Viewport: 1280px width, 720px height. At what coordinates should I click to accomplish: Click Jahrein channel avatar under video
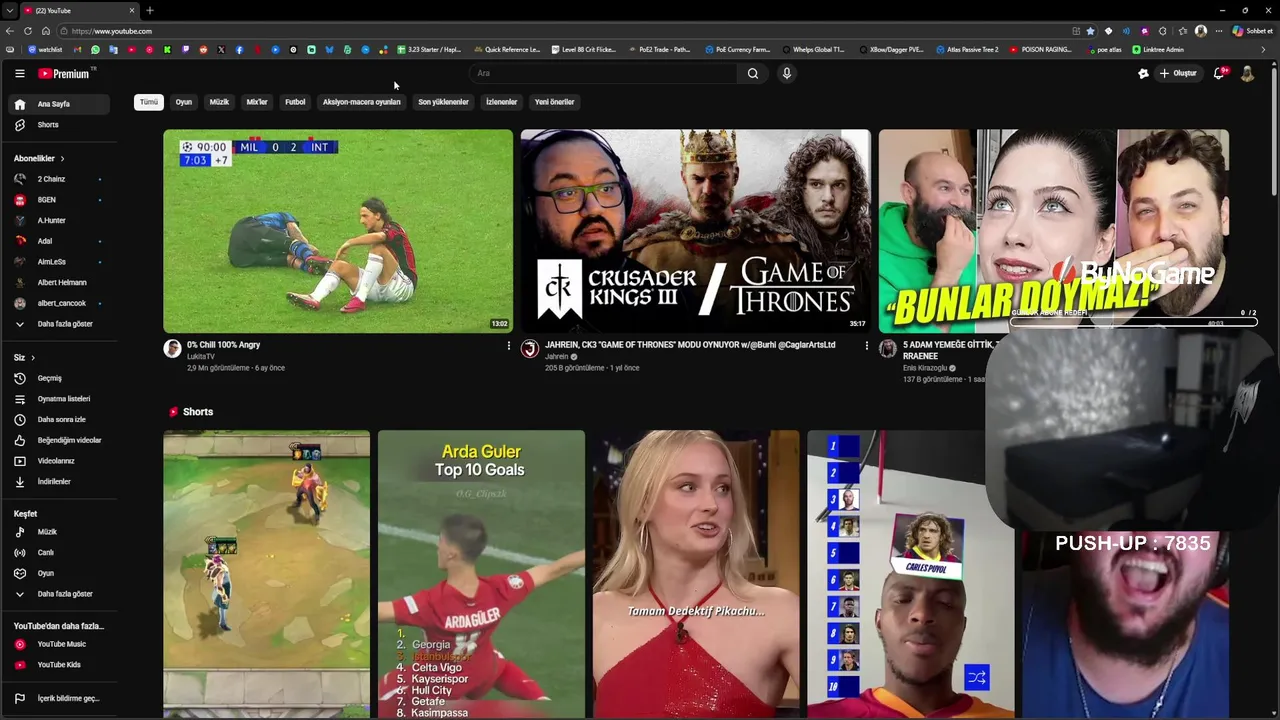point(530,348)
